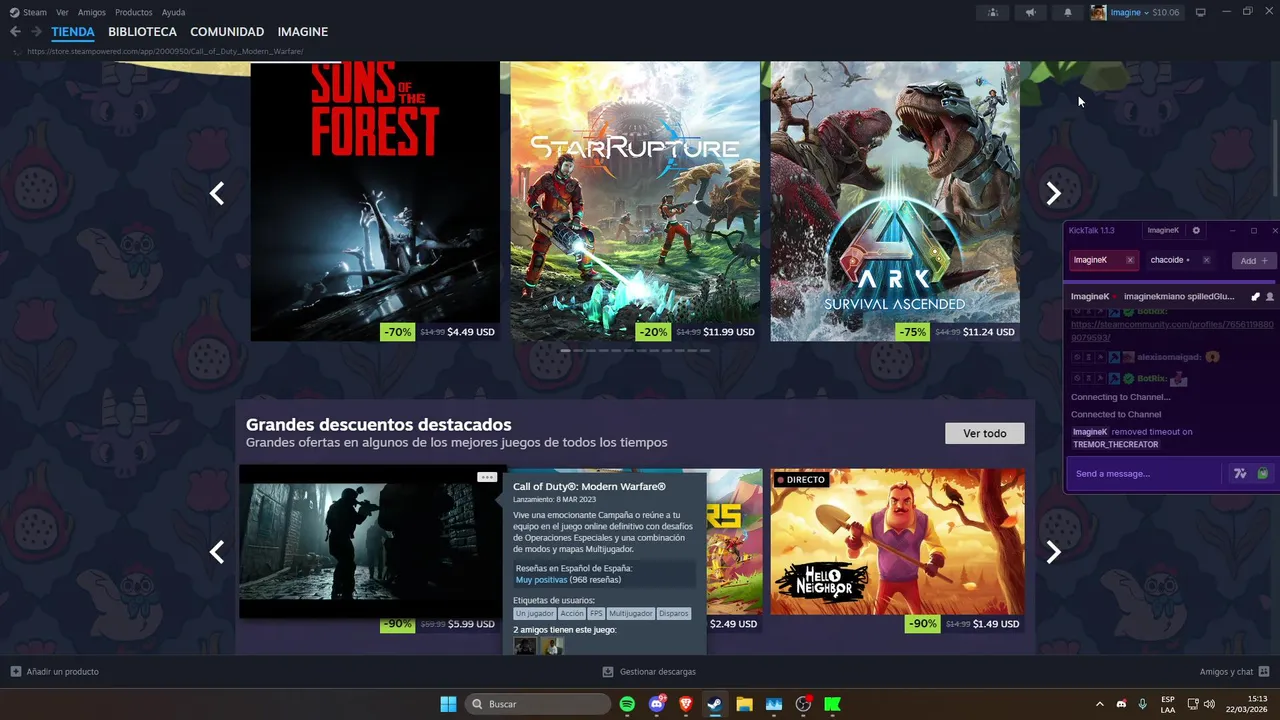The width and height of the screenshot is (1280, 720).
Task: Click the Windows Buscar search box
Action: [x=538, y=704]
